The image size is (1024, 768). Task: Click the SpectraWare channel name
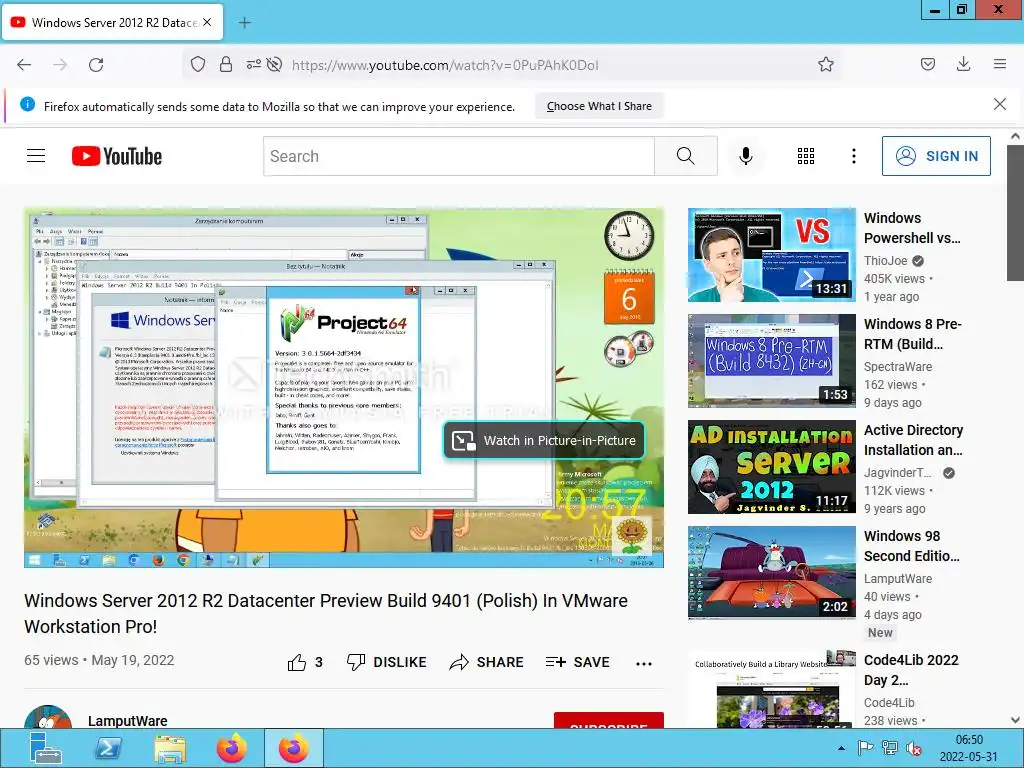[x=897, y=366]
